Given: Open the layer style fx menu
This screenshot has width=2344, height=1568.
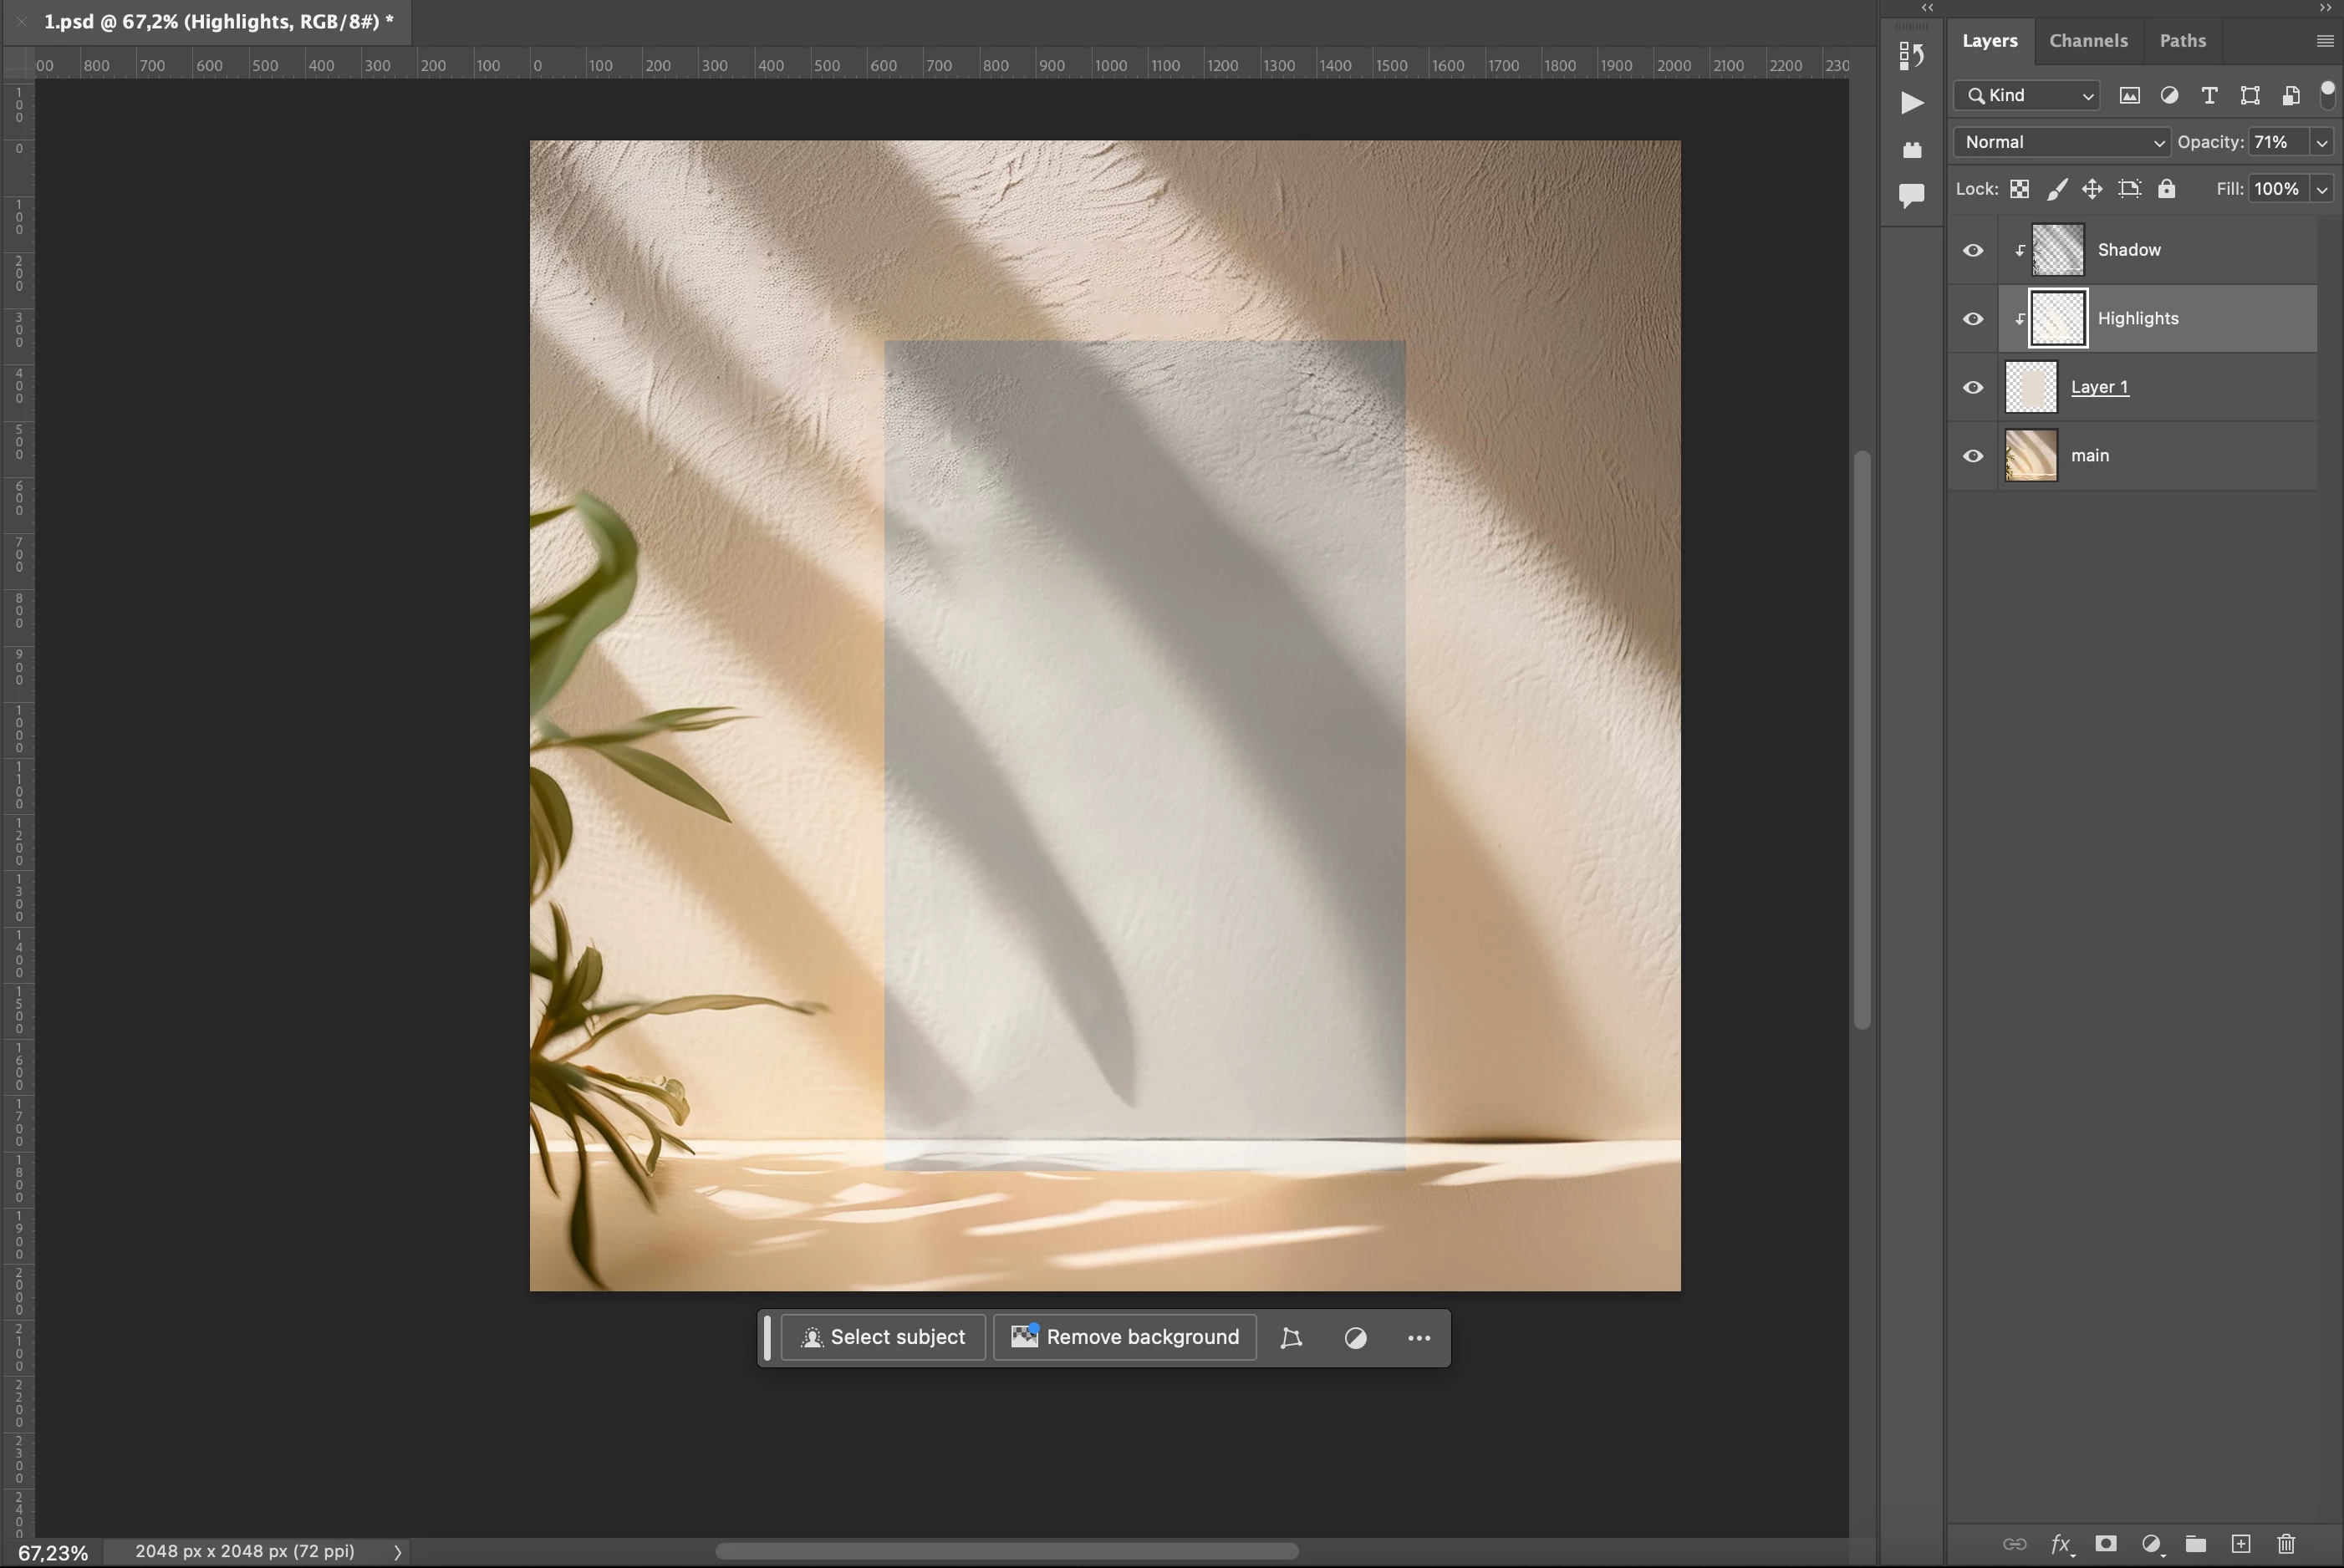Looking at the screenshot, I should [2060, 1543].
